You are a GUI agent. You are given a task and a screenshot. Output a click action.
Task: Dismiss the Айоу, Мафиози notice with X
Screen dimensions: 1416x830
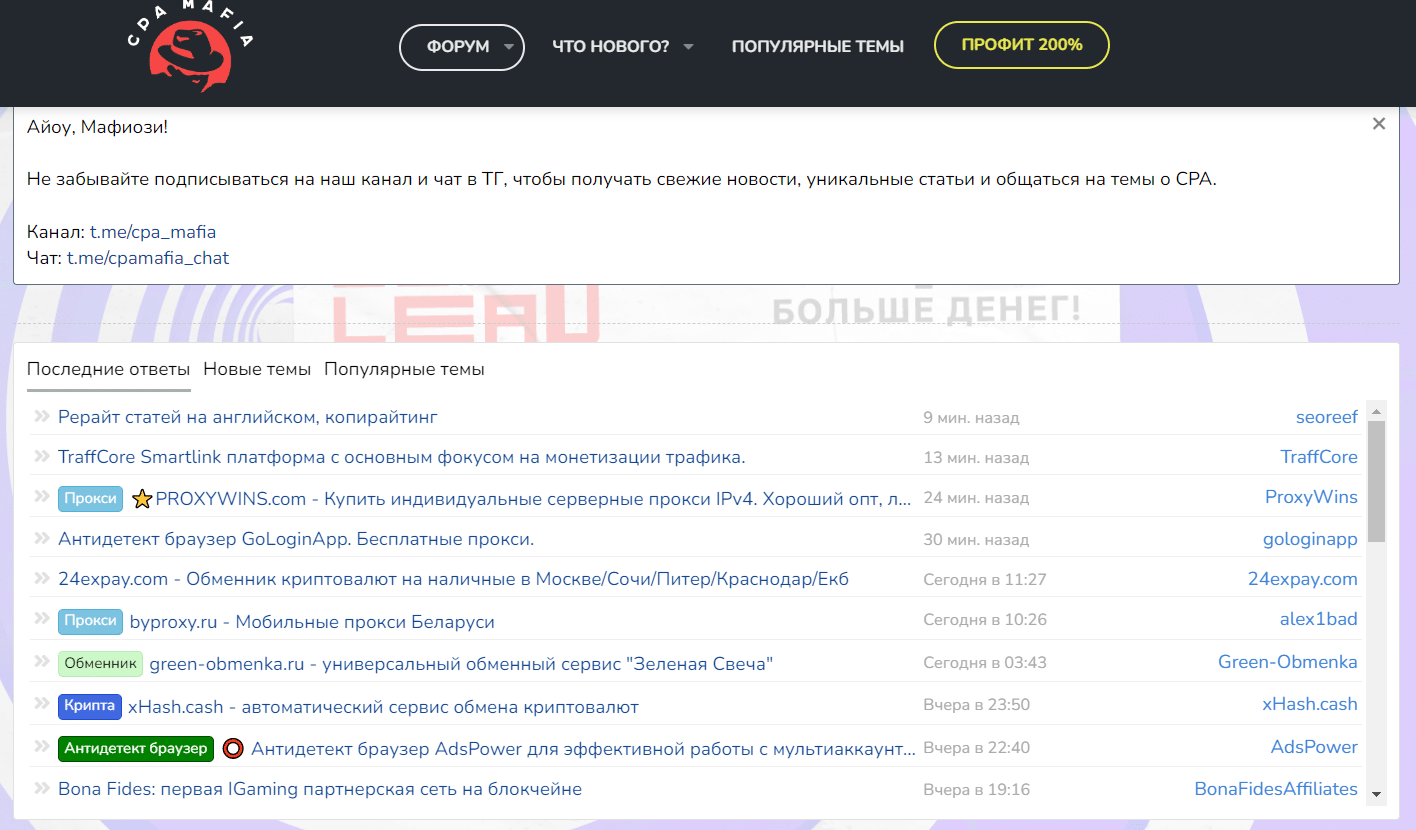point(1379,123)
